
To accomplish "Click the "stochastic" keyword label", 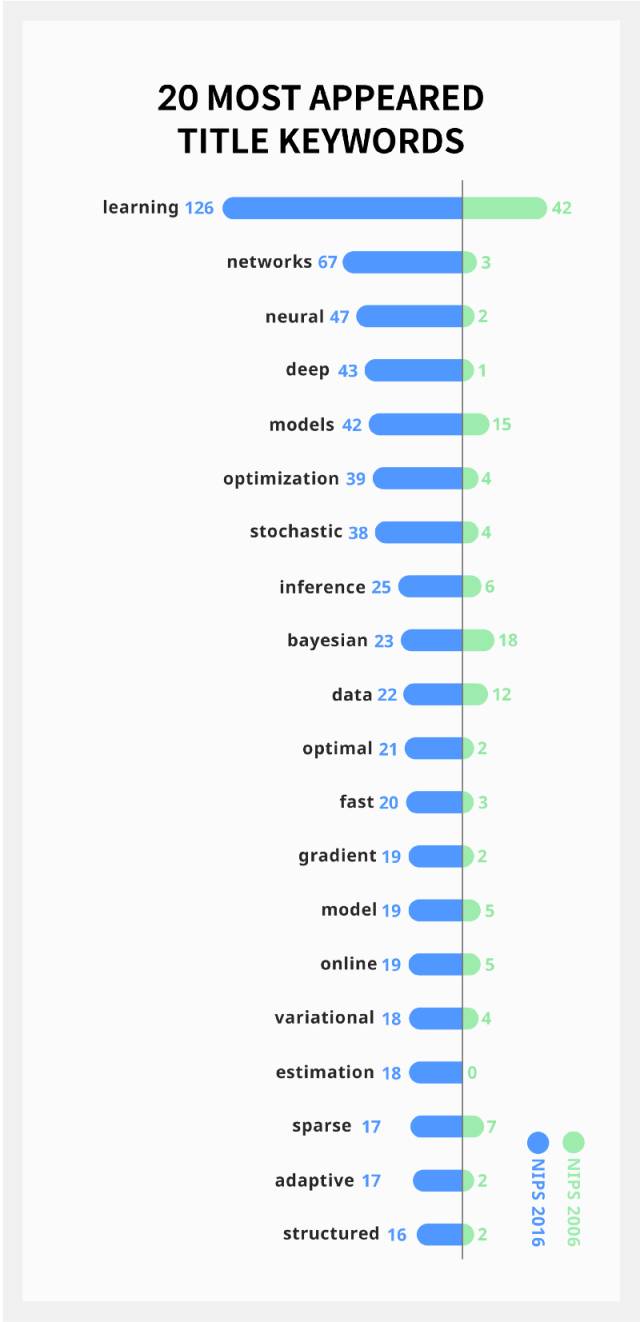I will (296, 532).
